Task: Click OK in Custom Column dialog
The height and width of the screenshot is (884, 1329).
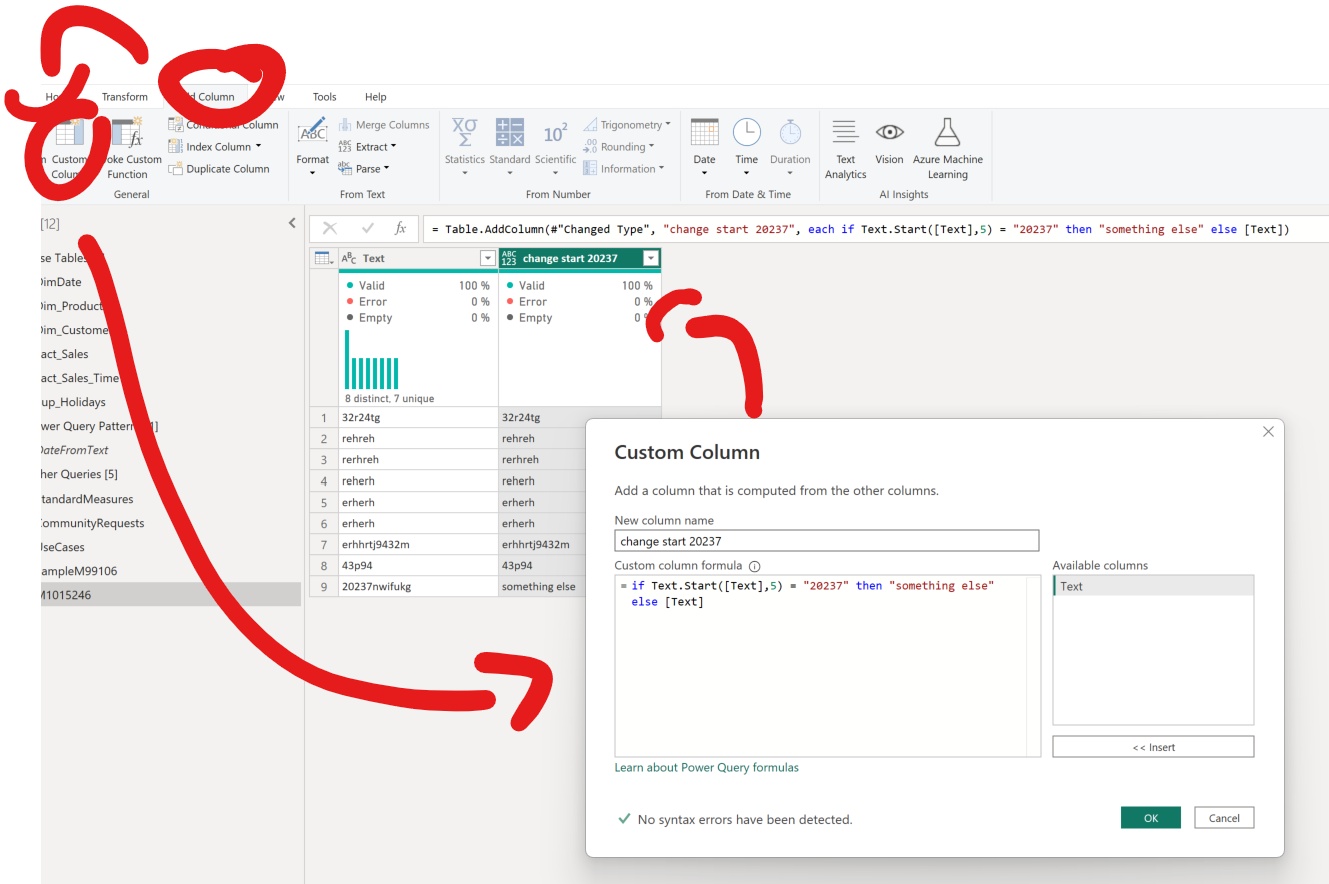Action: coord(1151,818)
